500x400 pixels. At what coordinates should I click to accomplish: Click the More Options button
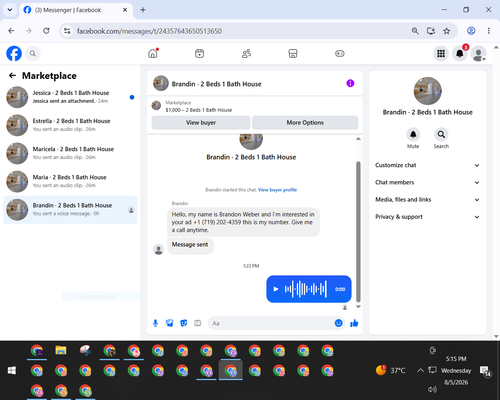click(305, 123)
